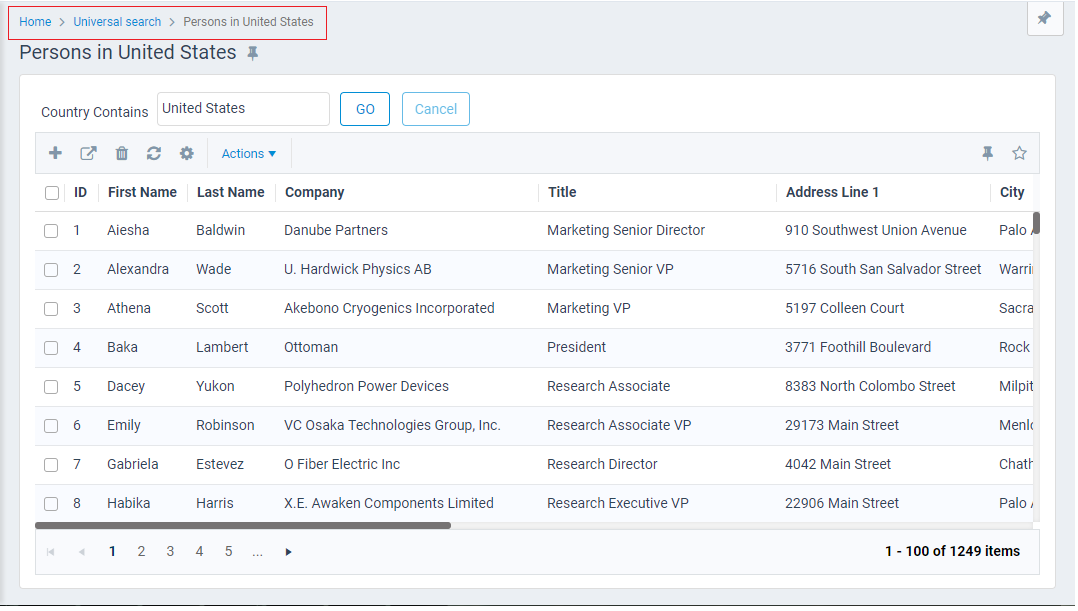Click the Country Contains input field
The image size is (1078, 611).
tap(243, 109)
